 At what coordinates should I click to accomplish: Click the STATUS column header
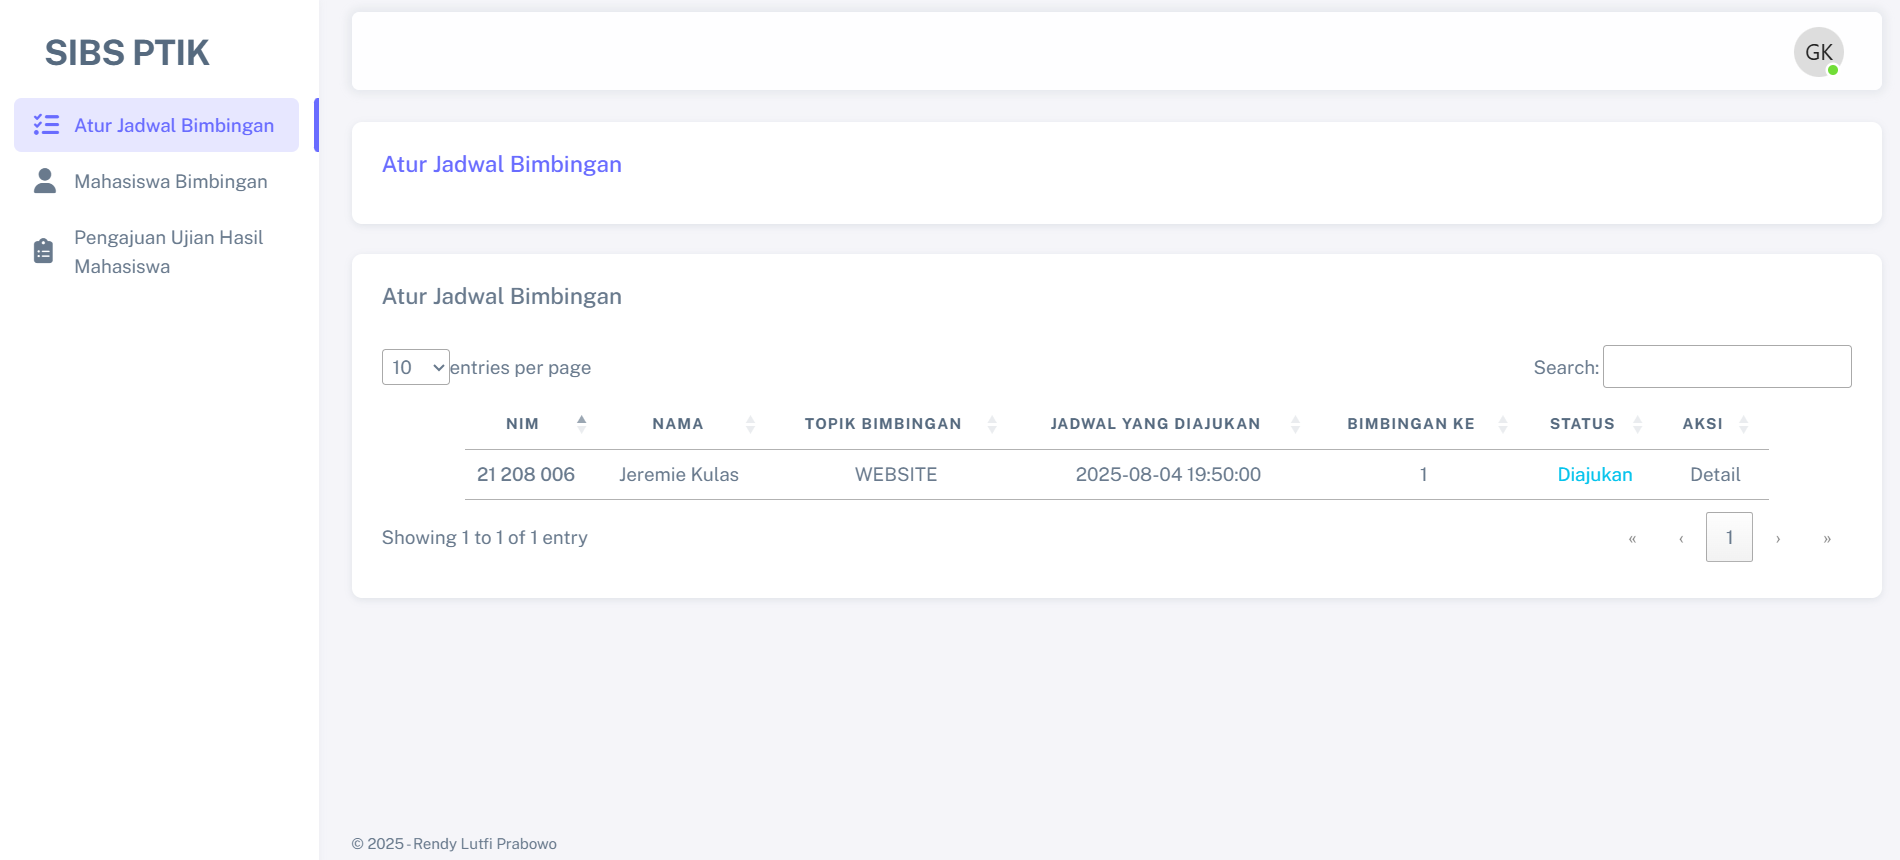(x=1582, y=424)
